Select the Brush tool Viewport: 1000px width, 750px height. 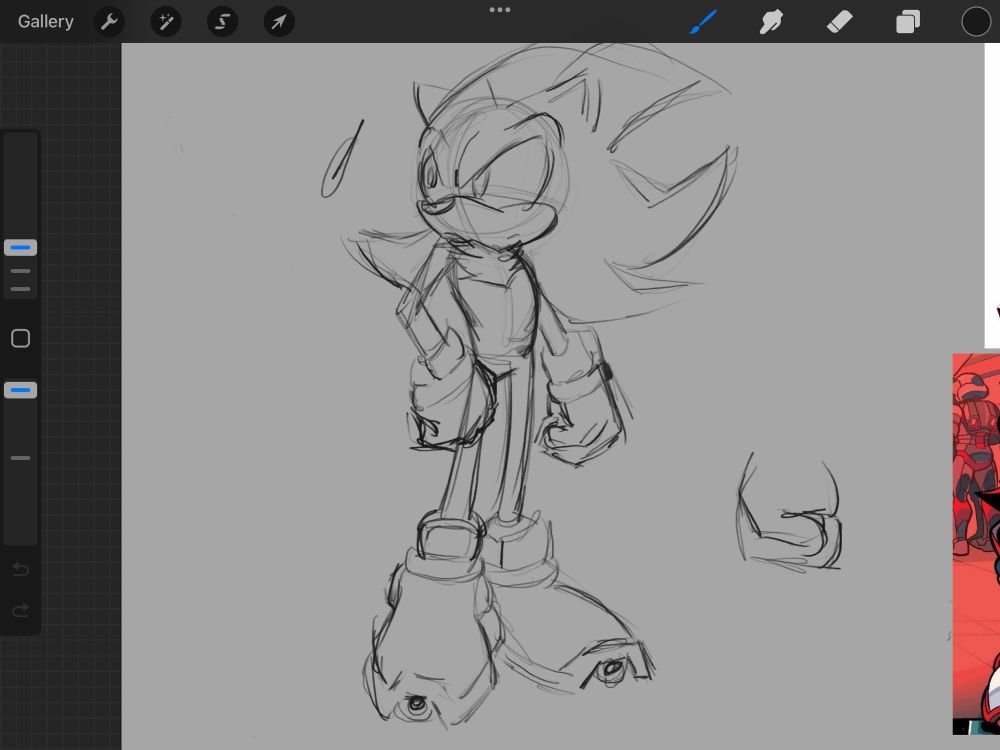click(x=703, y=22)
